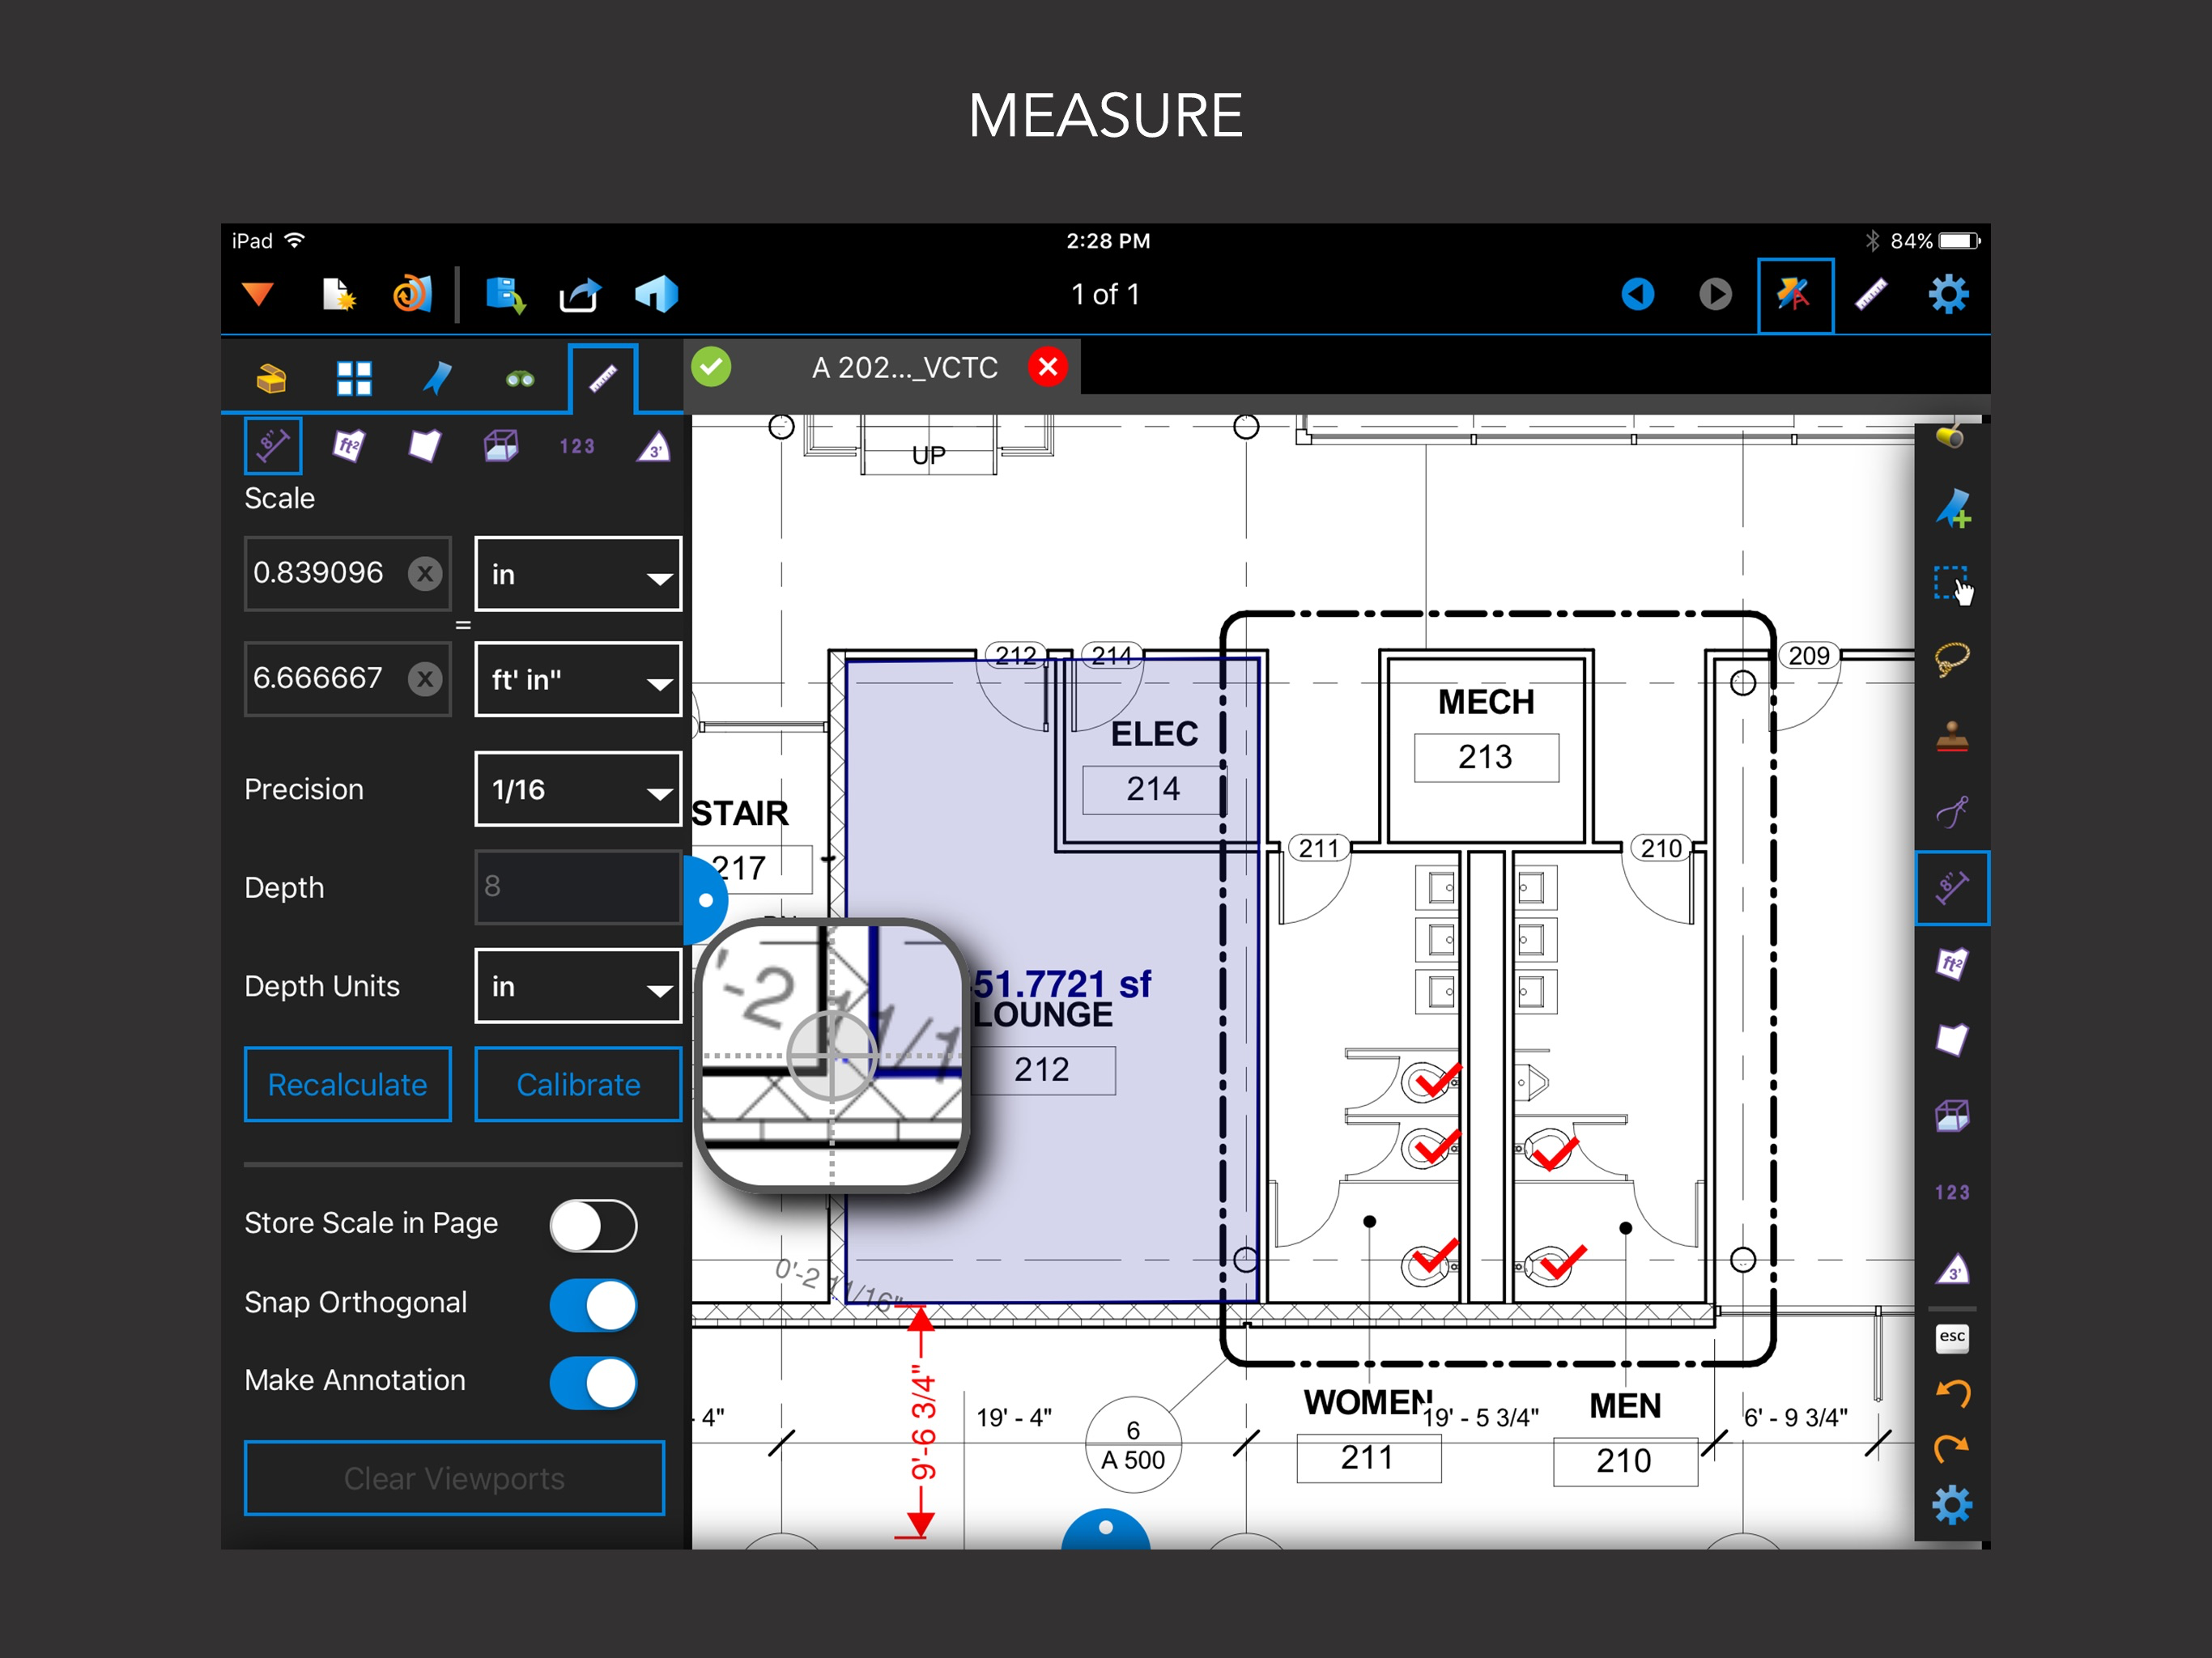Open the Depth Units dropdown
This screenshot has height=1658, width=2212.
[x=577, y=986]
